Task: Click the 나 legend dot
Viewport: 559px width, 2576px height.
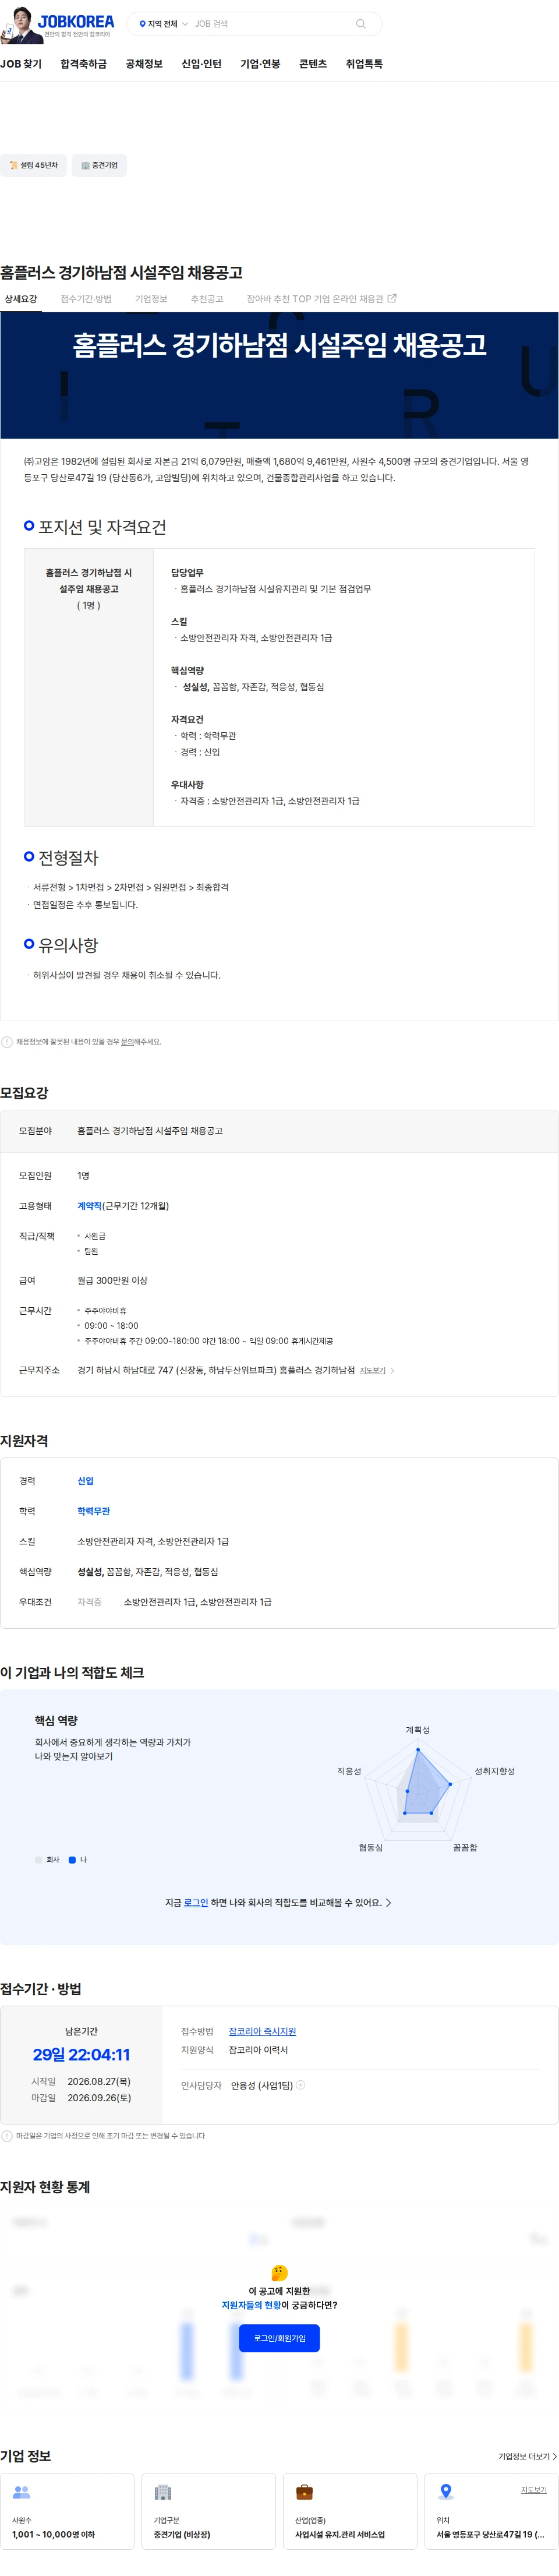Action: pos(72,1860)
